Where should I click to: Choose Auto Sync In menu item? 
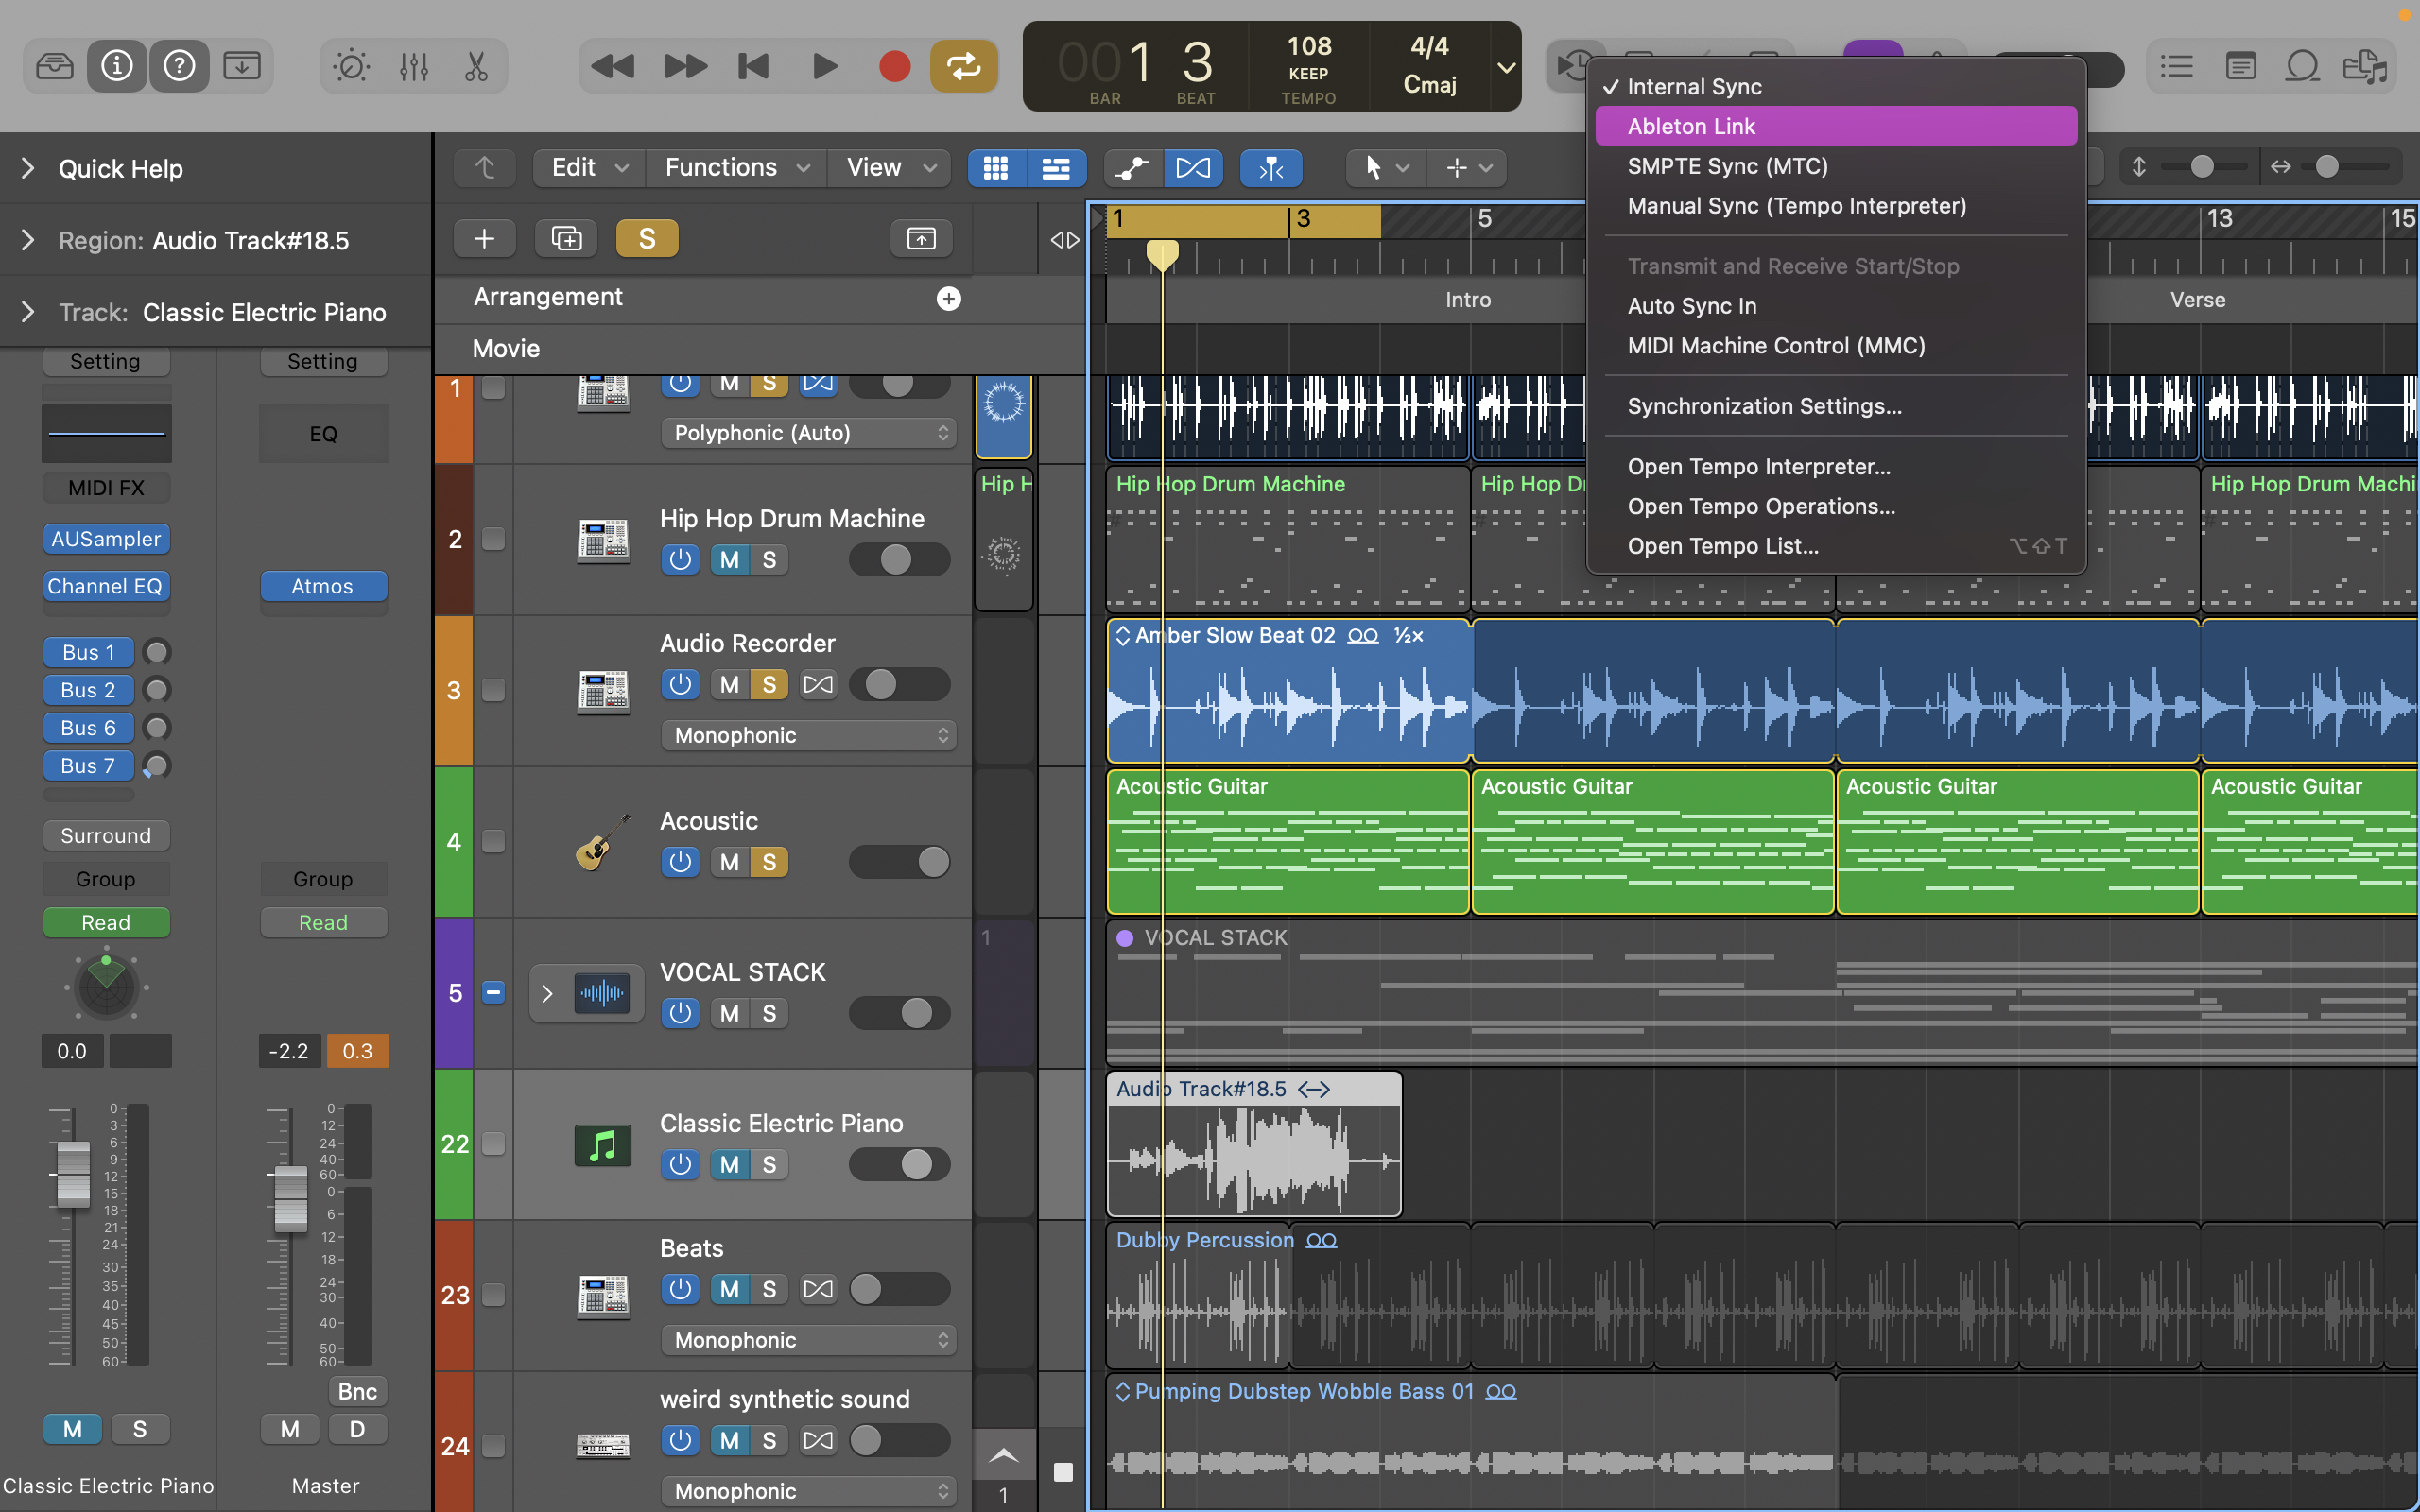pyautogui.click(x=1836, y=306)
